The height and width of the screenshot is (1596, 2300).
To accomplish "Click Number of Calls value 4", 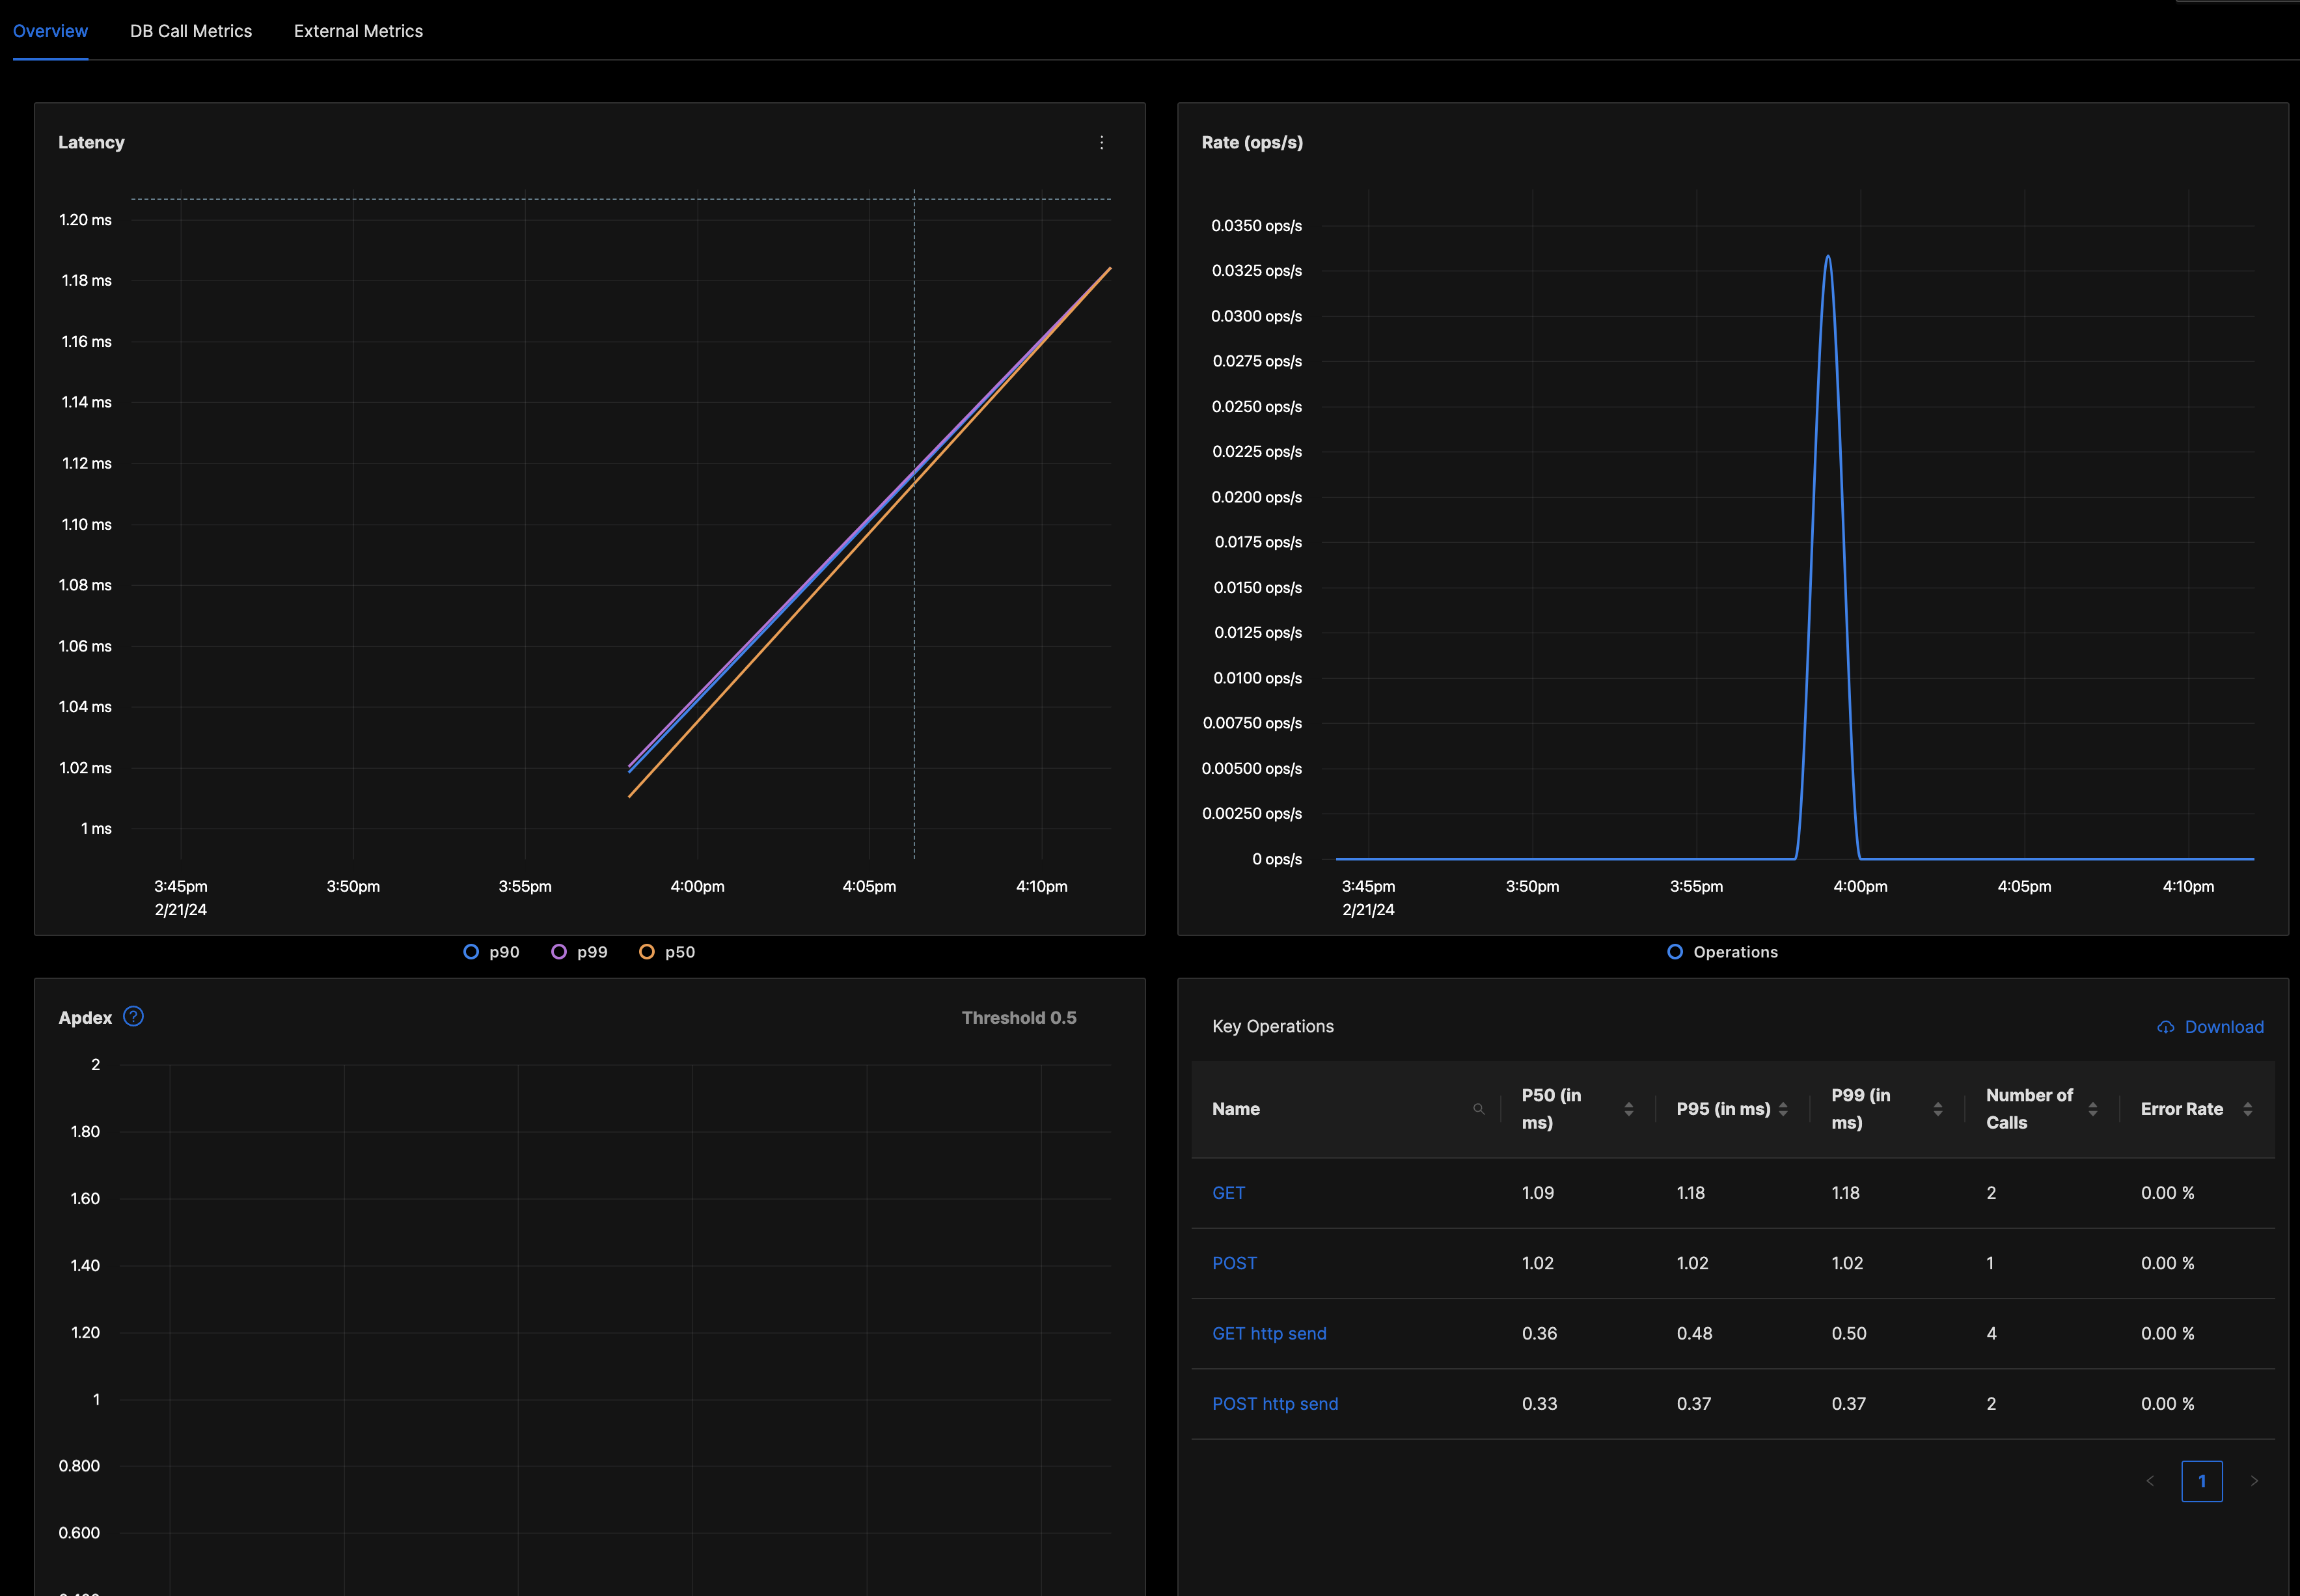I will (x=1991, y=1334).
